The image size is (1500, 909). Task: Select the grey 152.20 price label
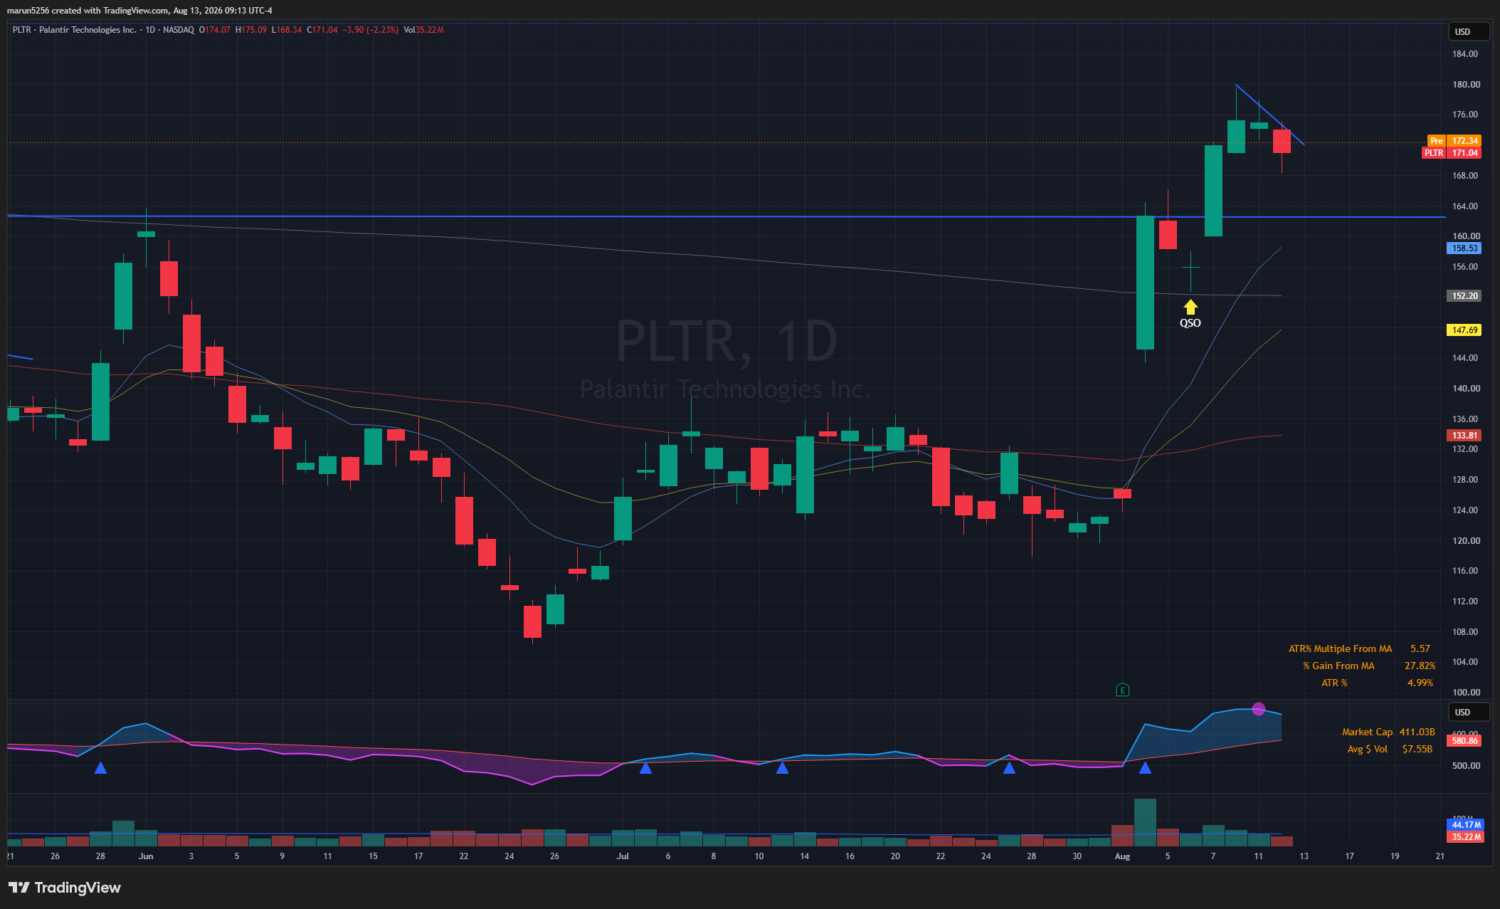pyautogui.click(x=1465, y=296)
